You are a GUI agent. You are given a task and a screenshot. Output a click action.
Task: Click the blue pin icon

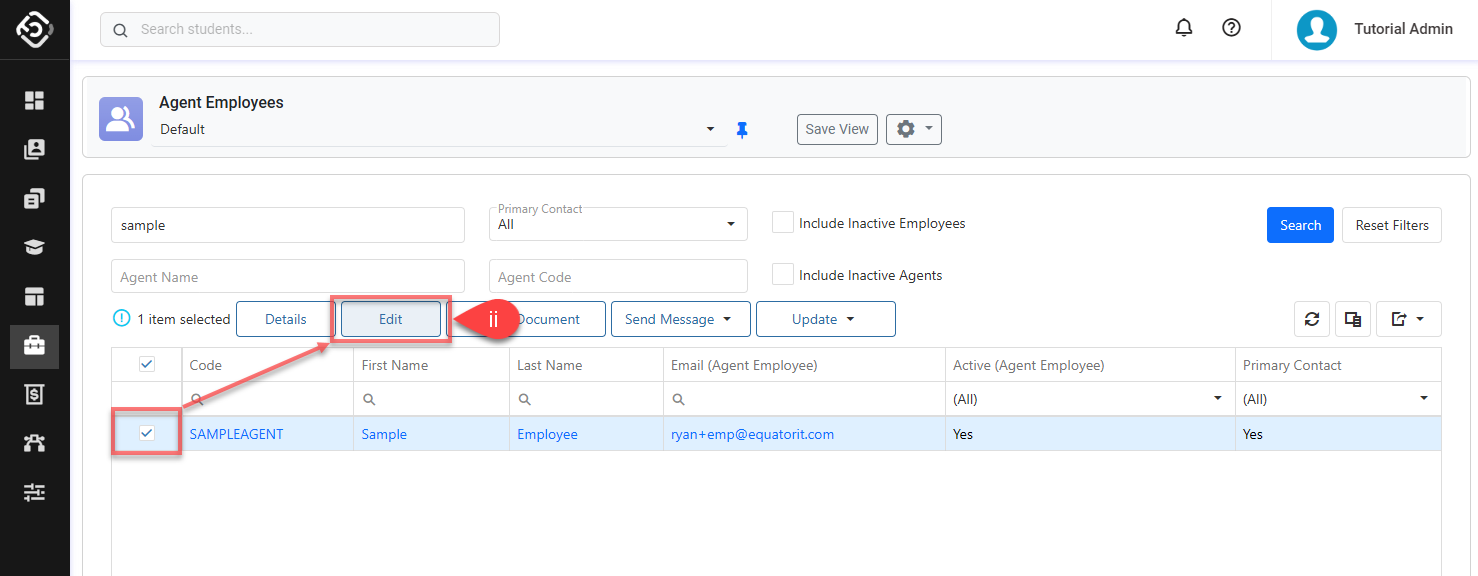click(x=742, y=130)
